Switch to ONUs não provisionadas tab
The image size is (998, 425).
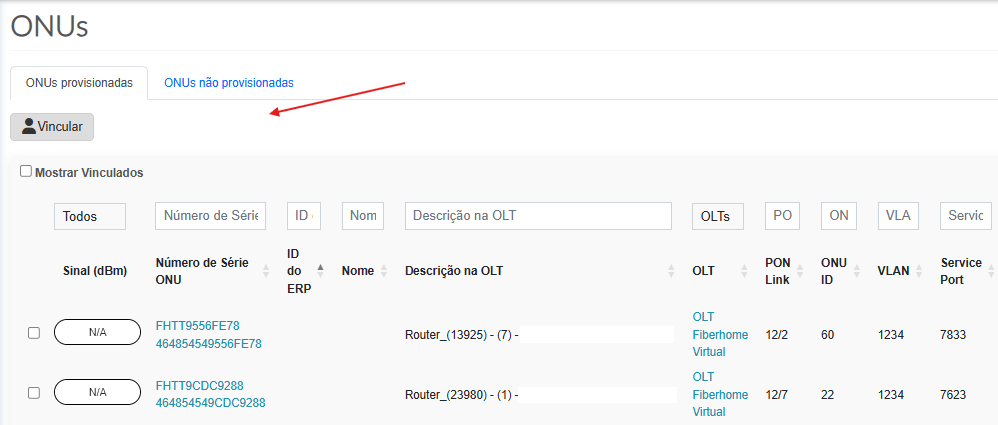[229, 83]
